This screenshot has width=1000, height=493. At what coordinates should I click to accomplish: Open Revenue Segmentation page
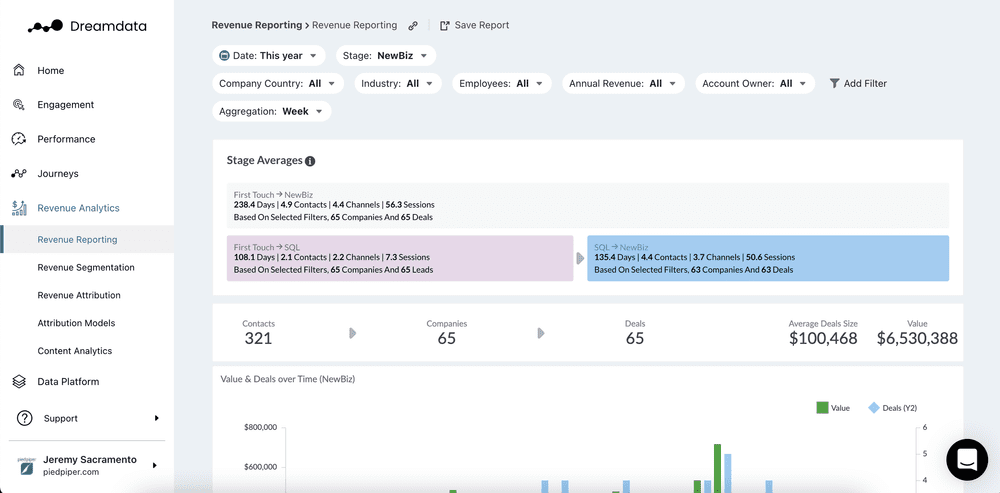click(86, 267)
